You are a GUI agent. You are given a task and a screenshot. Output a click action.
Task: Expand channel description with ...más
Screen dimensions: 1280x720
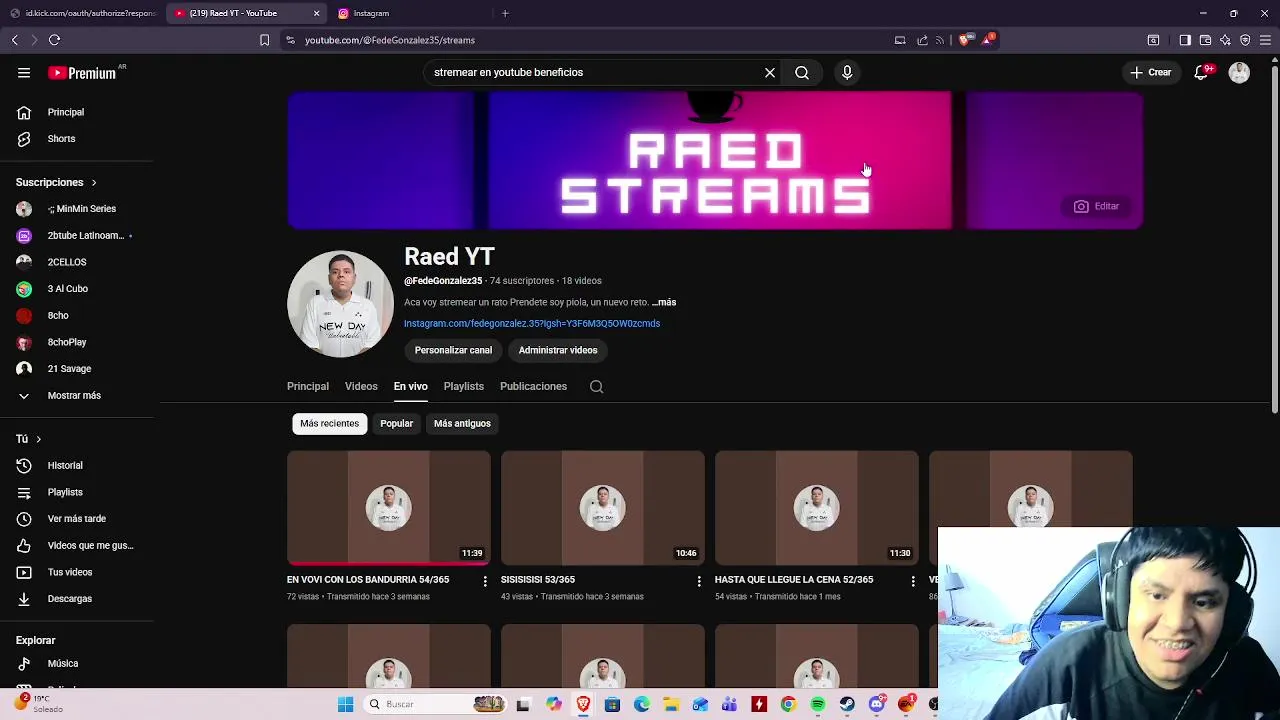[664, 302]
